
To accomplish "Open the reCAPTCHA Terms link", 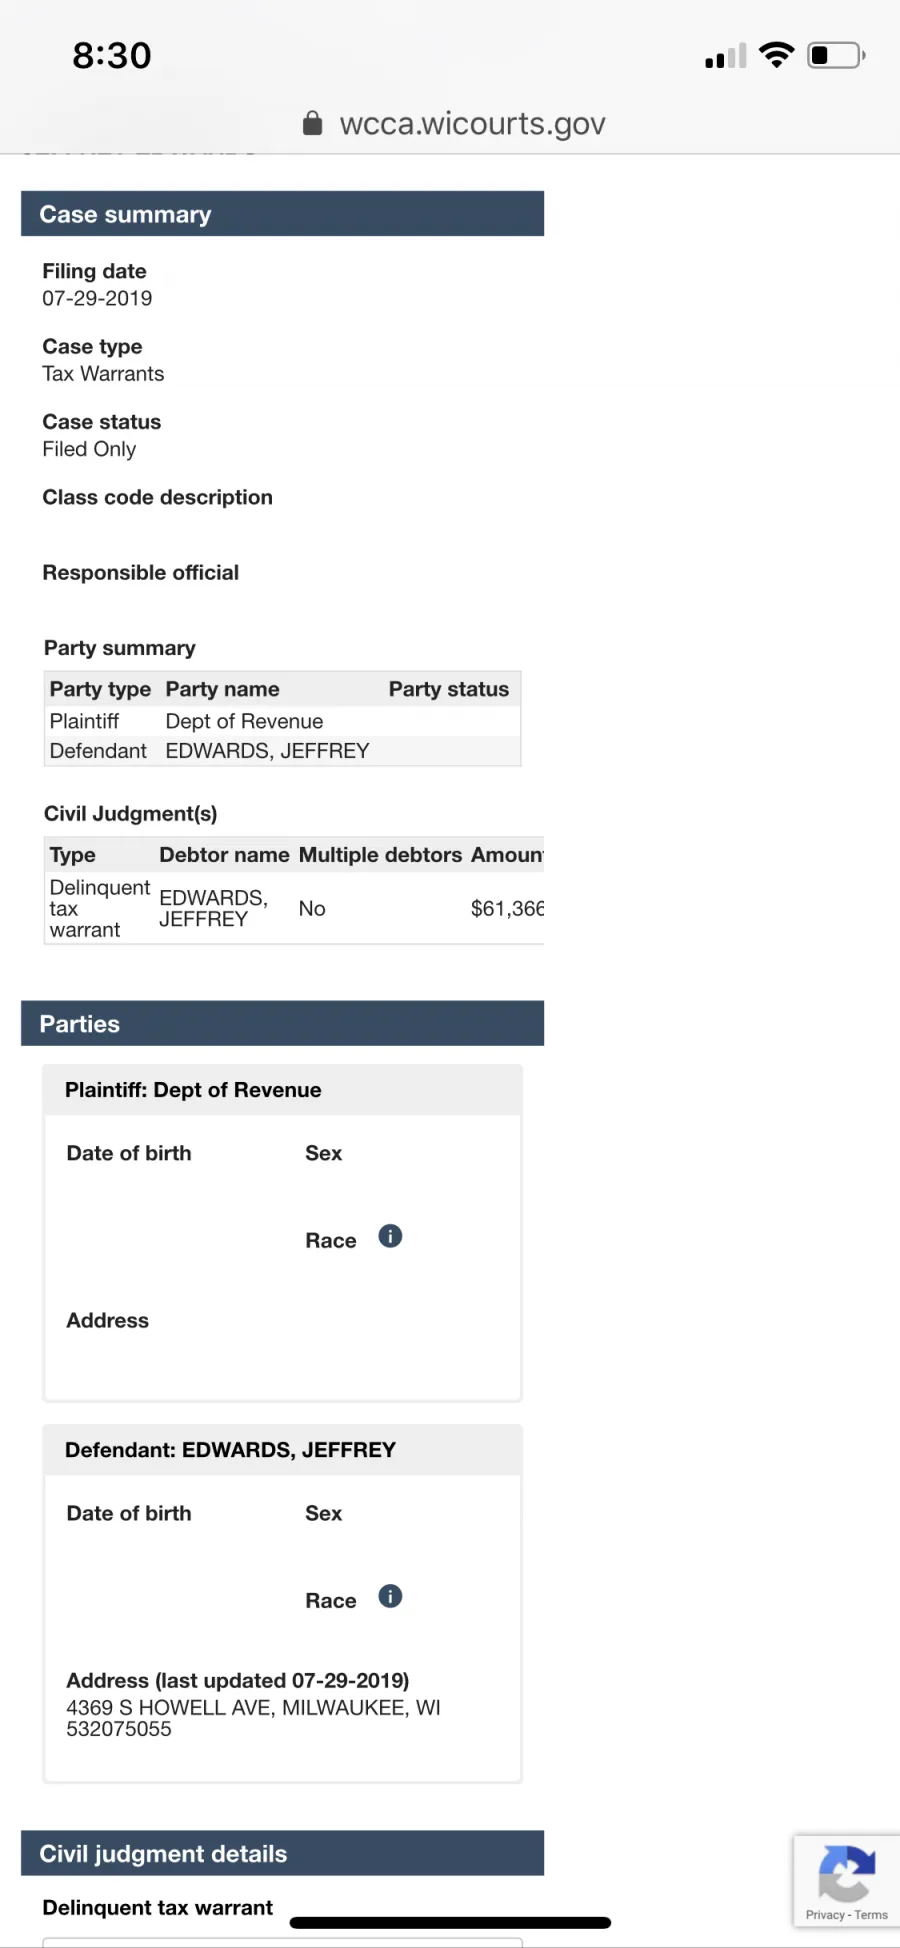I will [x=871, y=1915].
